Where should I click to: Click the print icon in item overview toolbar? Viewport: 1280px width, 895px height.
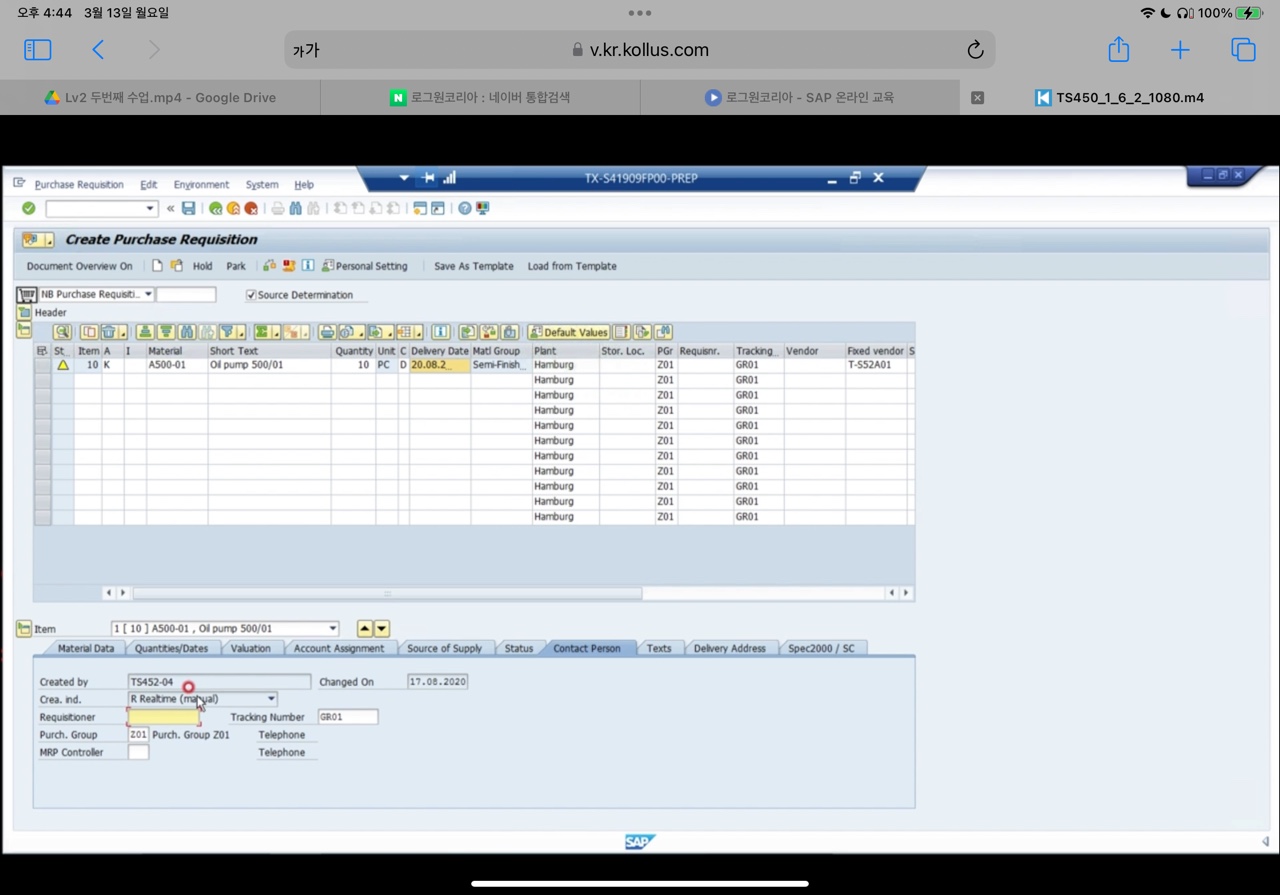tap(327, 332)
